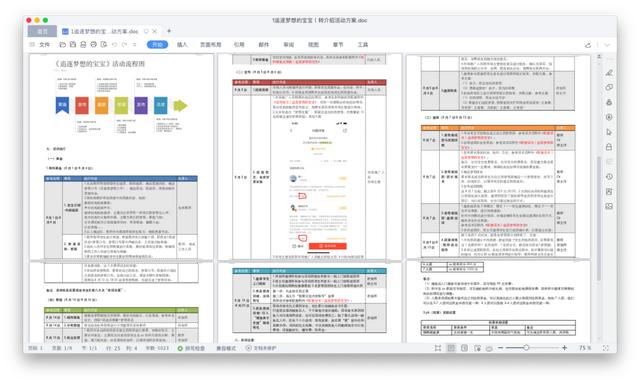Switch to the 视图 View tab
This screenshot has height=384, width=640.
313,44
